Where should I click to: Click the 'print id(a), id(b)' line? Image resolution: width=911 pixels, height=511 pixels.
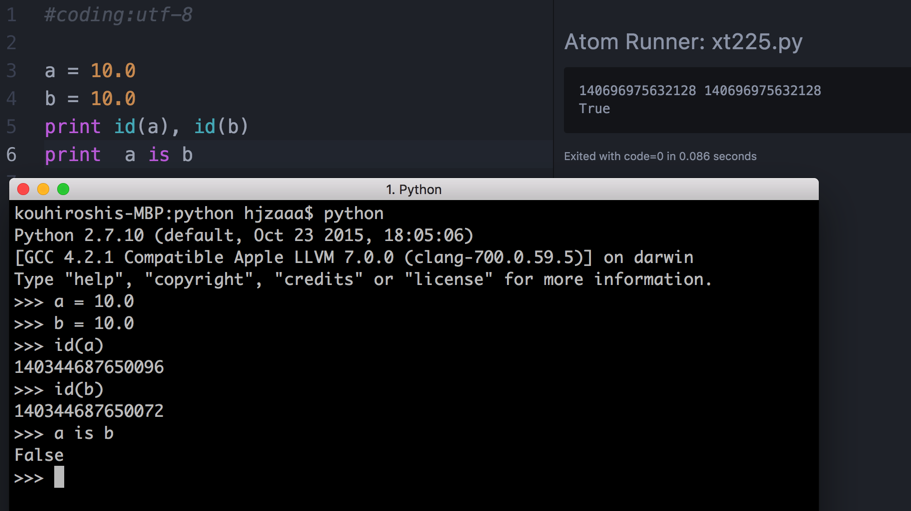click(x=146, y=127)
